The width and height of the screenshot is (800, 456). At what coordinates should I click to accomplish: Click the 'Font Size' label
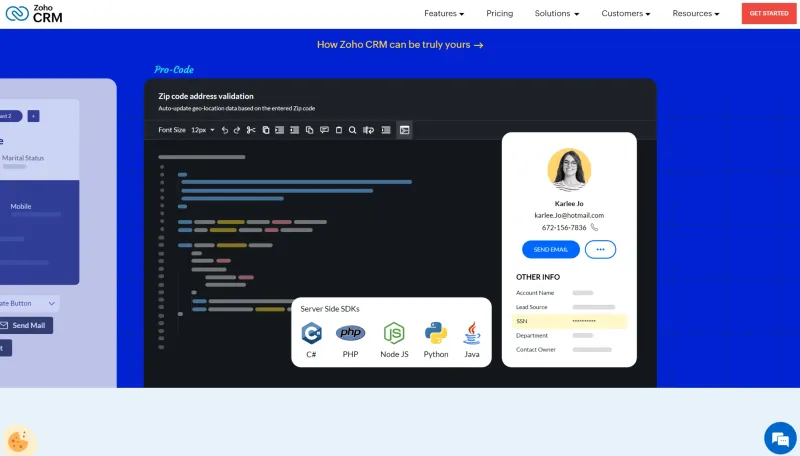pos(171,130)
